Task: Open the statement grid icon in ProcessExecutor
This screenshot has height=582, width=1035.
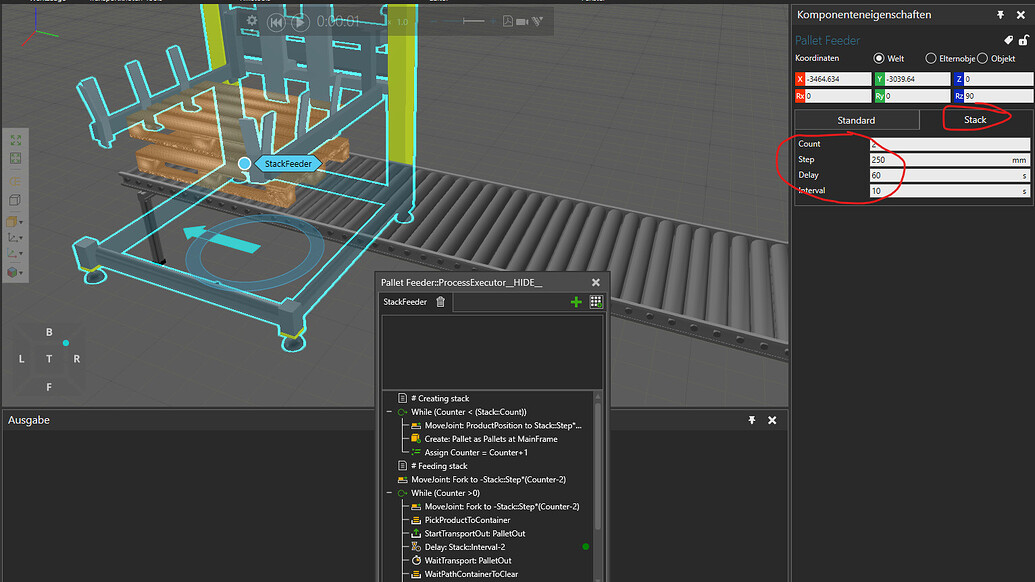Action: pyautogui.click(x=596, y=302)
